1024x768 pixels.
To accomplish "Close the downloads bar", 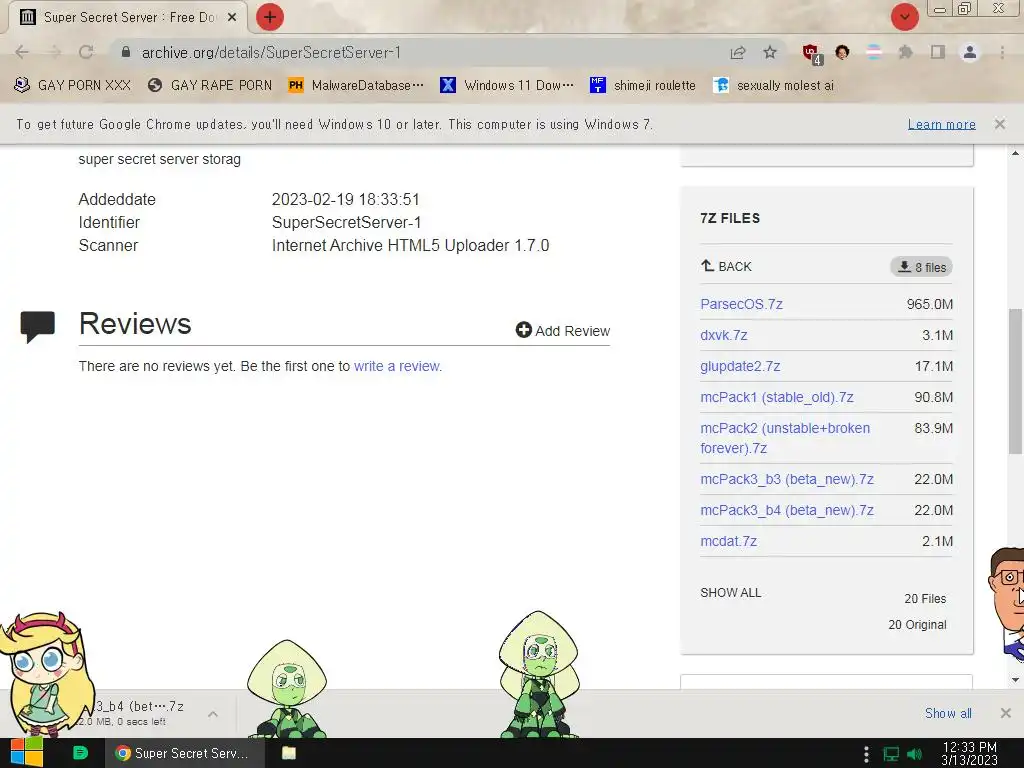I will pos(1006,713).
